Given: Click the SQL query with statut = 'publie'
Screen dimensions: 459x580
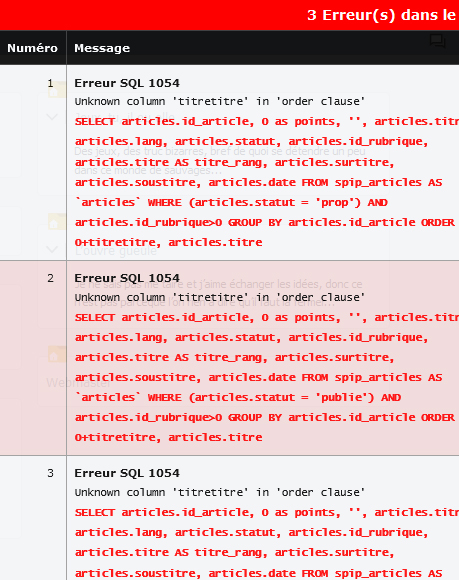Looking at the screenshot, I should point(266,377).
